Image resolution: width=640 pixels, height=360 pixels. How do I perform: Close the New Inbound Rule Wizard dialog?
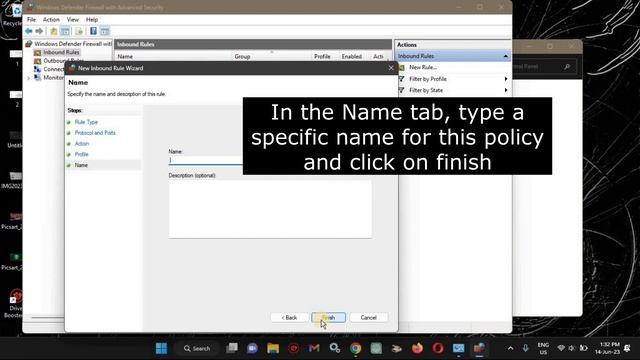coord(391,68)
